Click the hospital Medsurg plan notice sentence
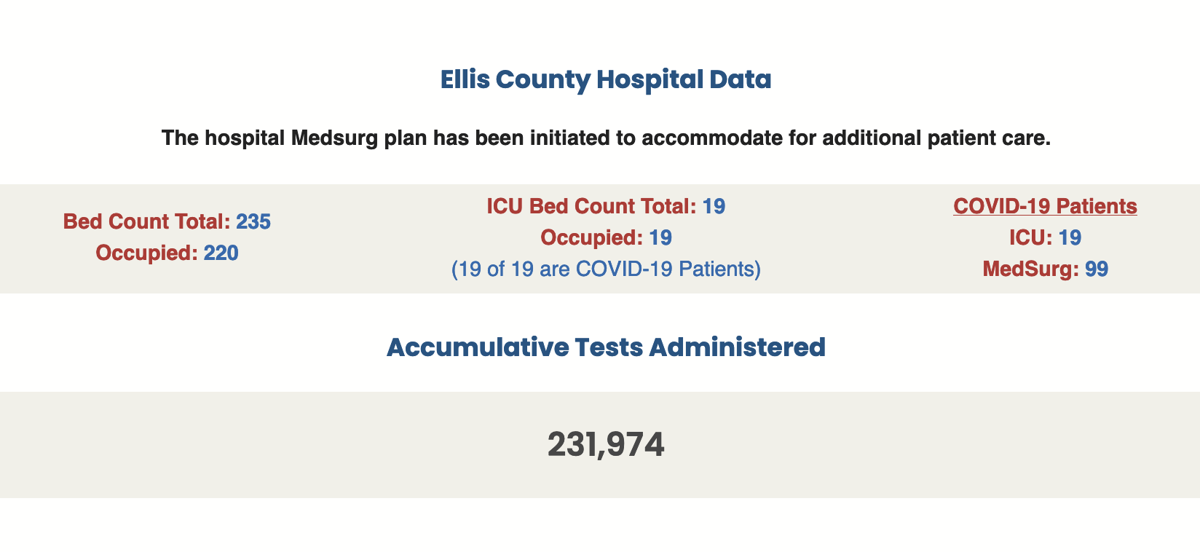Screen dimensions: 1200x552 point(606,138)
